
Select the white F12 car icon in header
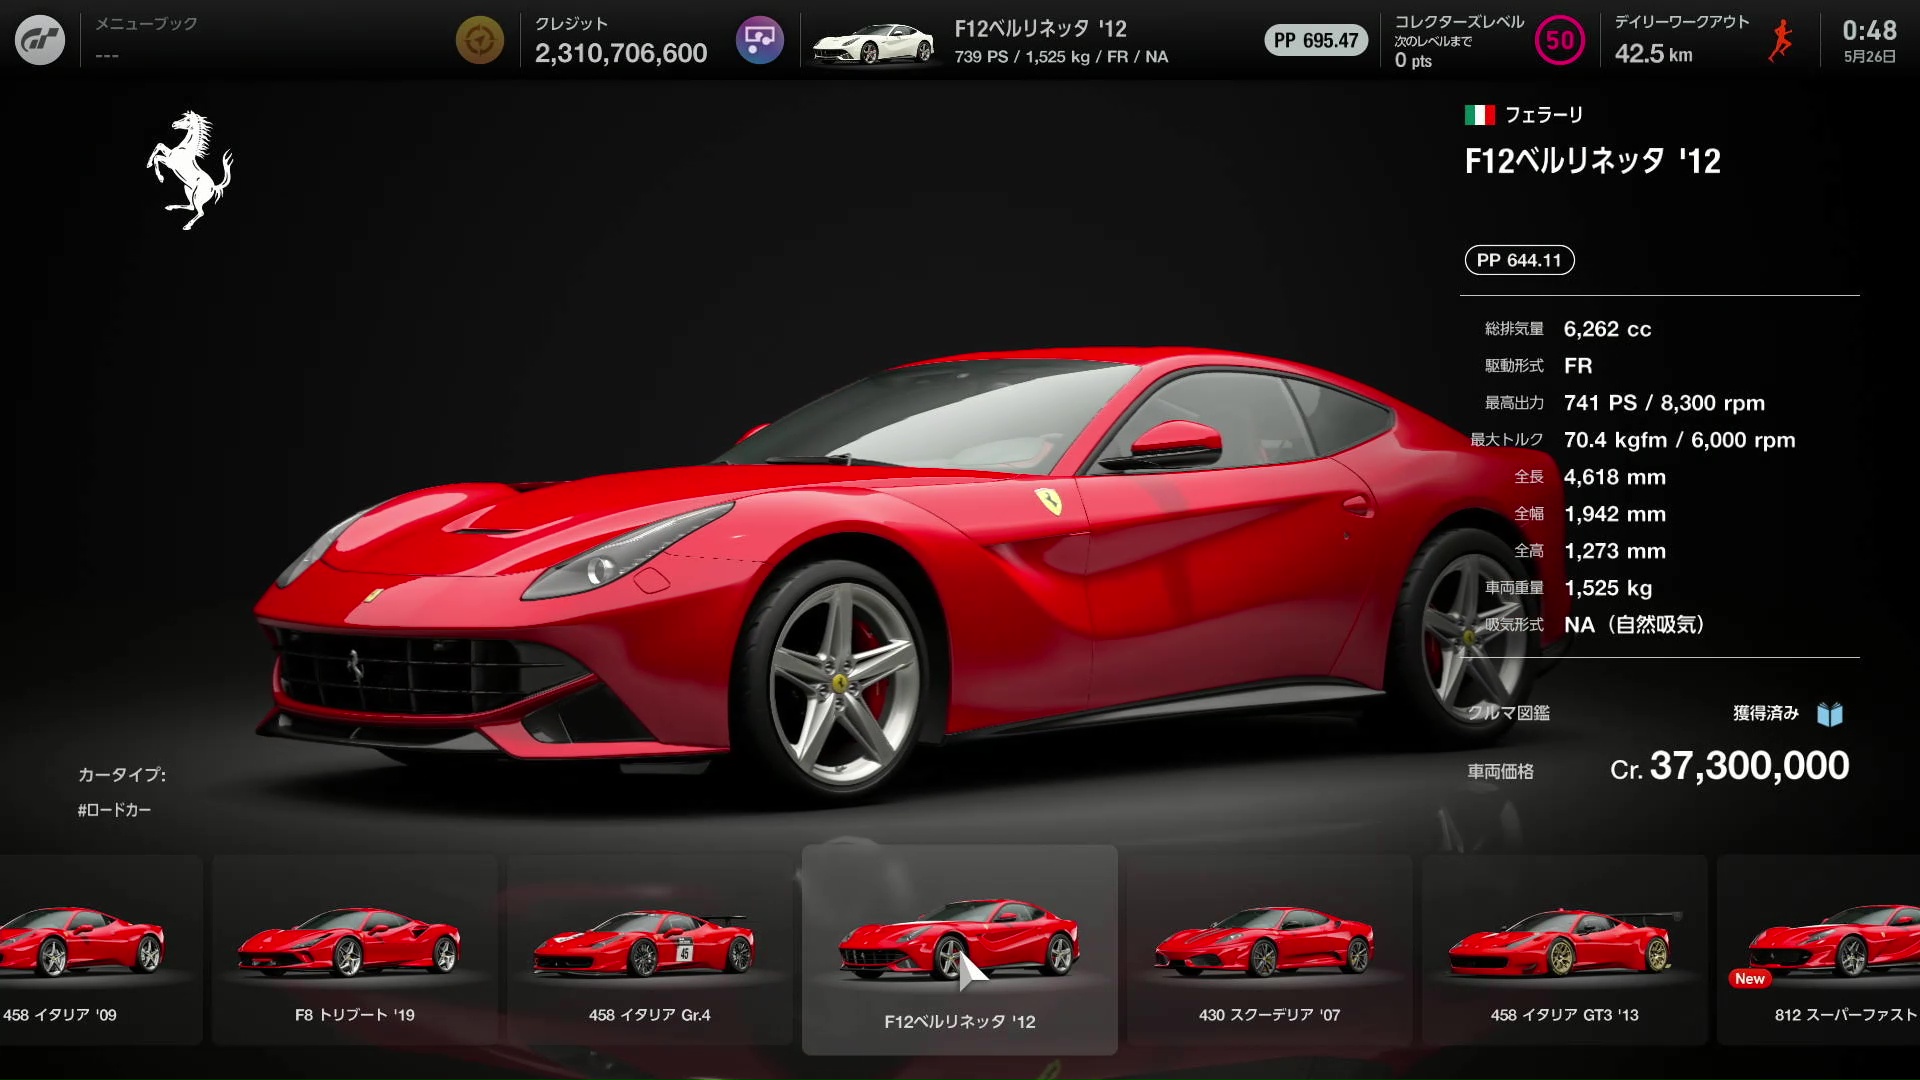873,45
